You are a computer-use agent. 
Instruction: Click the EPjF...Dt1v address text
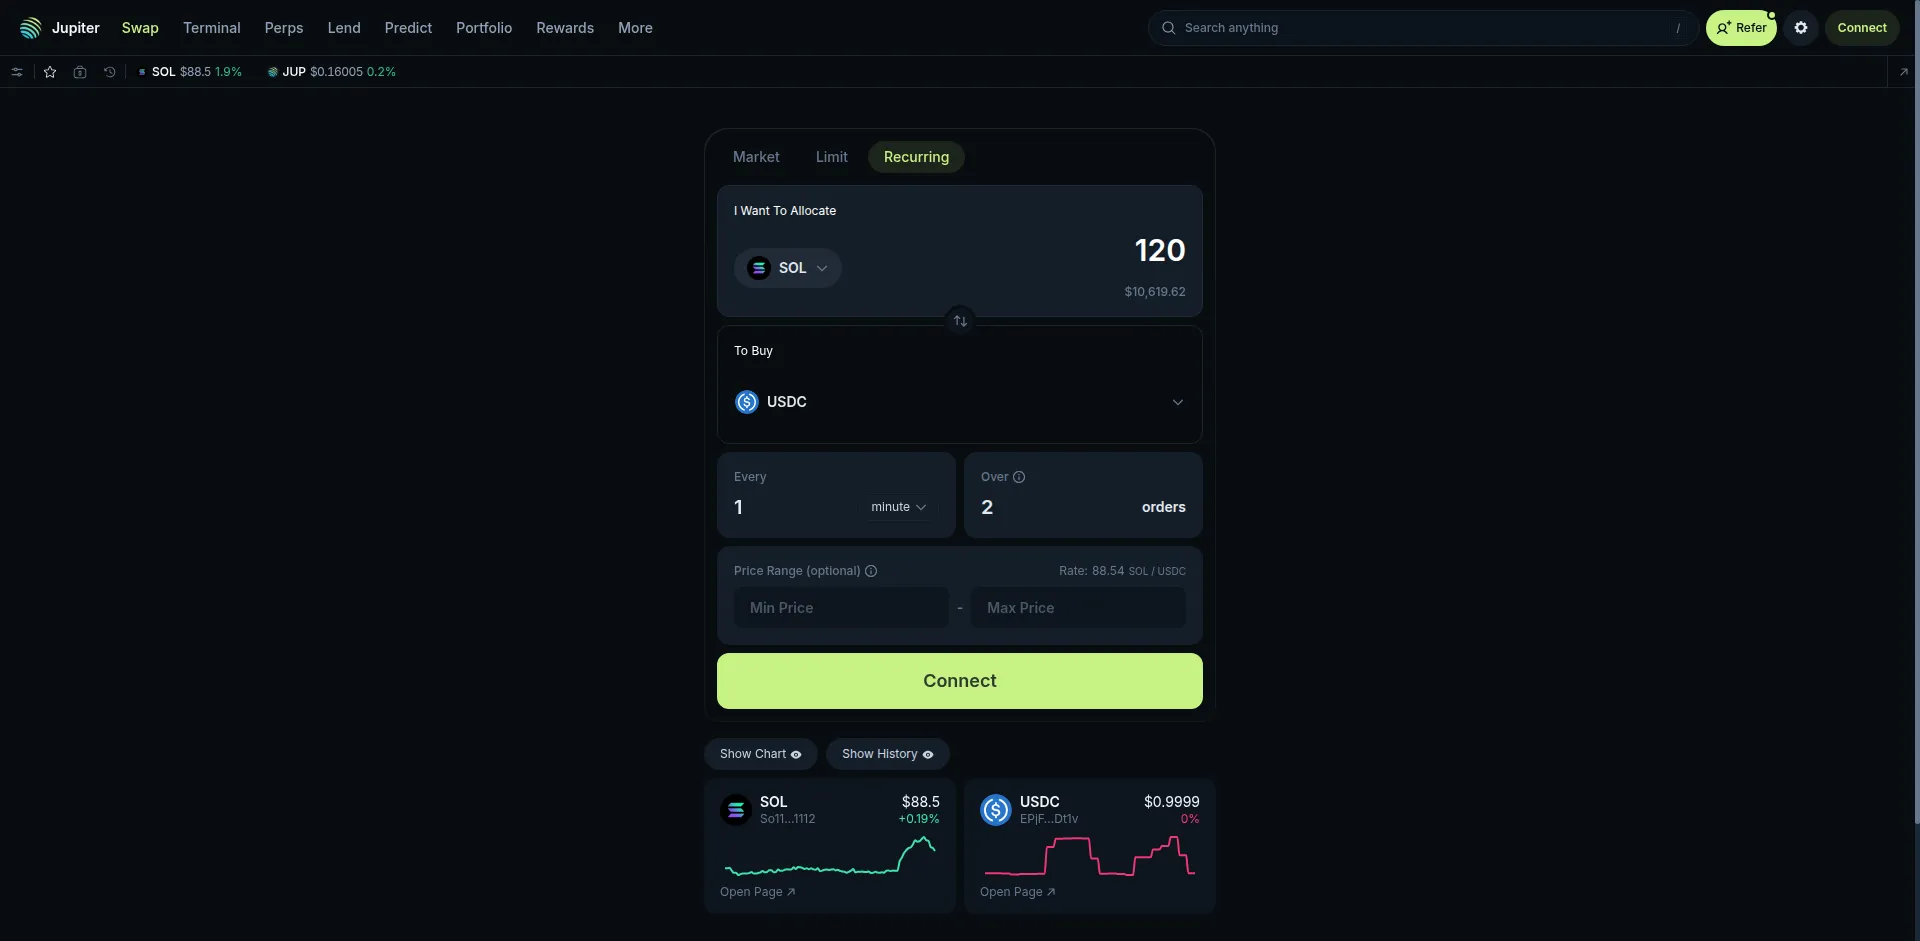pyautogui.click(x=1049, y=819)
